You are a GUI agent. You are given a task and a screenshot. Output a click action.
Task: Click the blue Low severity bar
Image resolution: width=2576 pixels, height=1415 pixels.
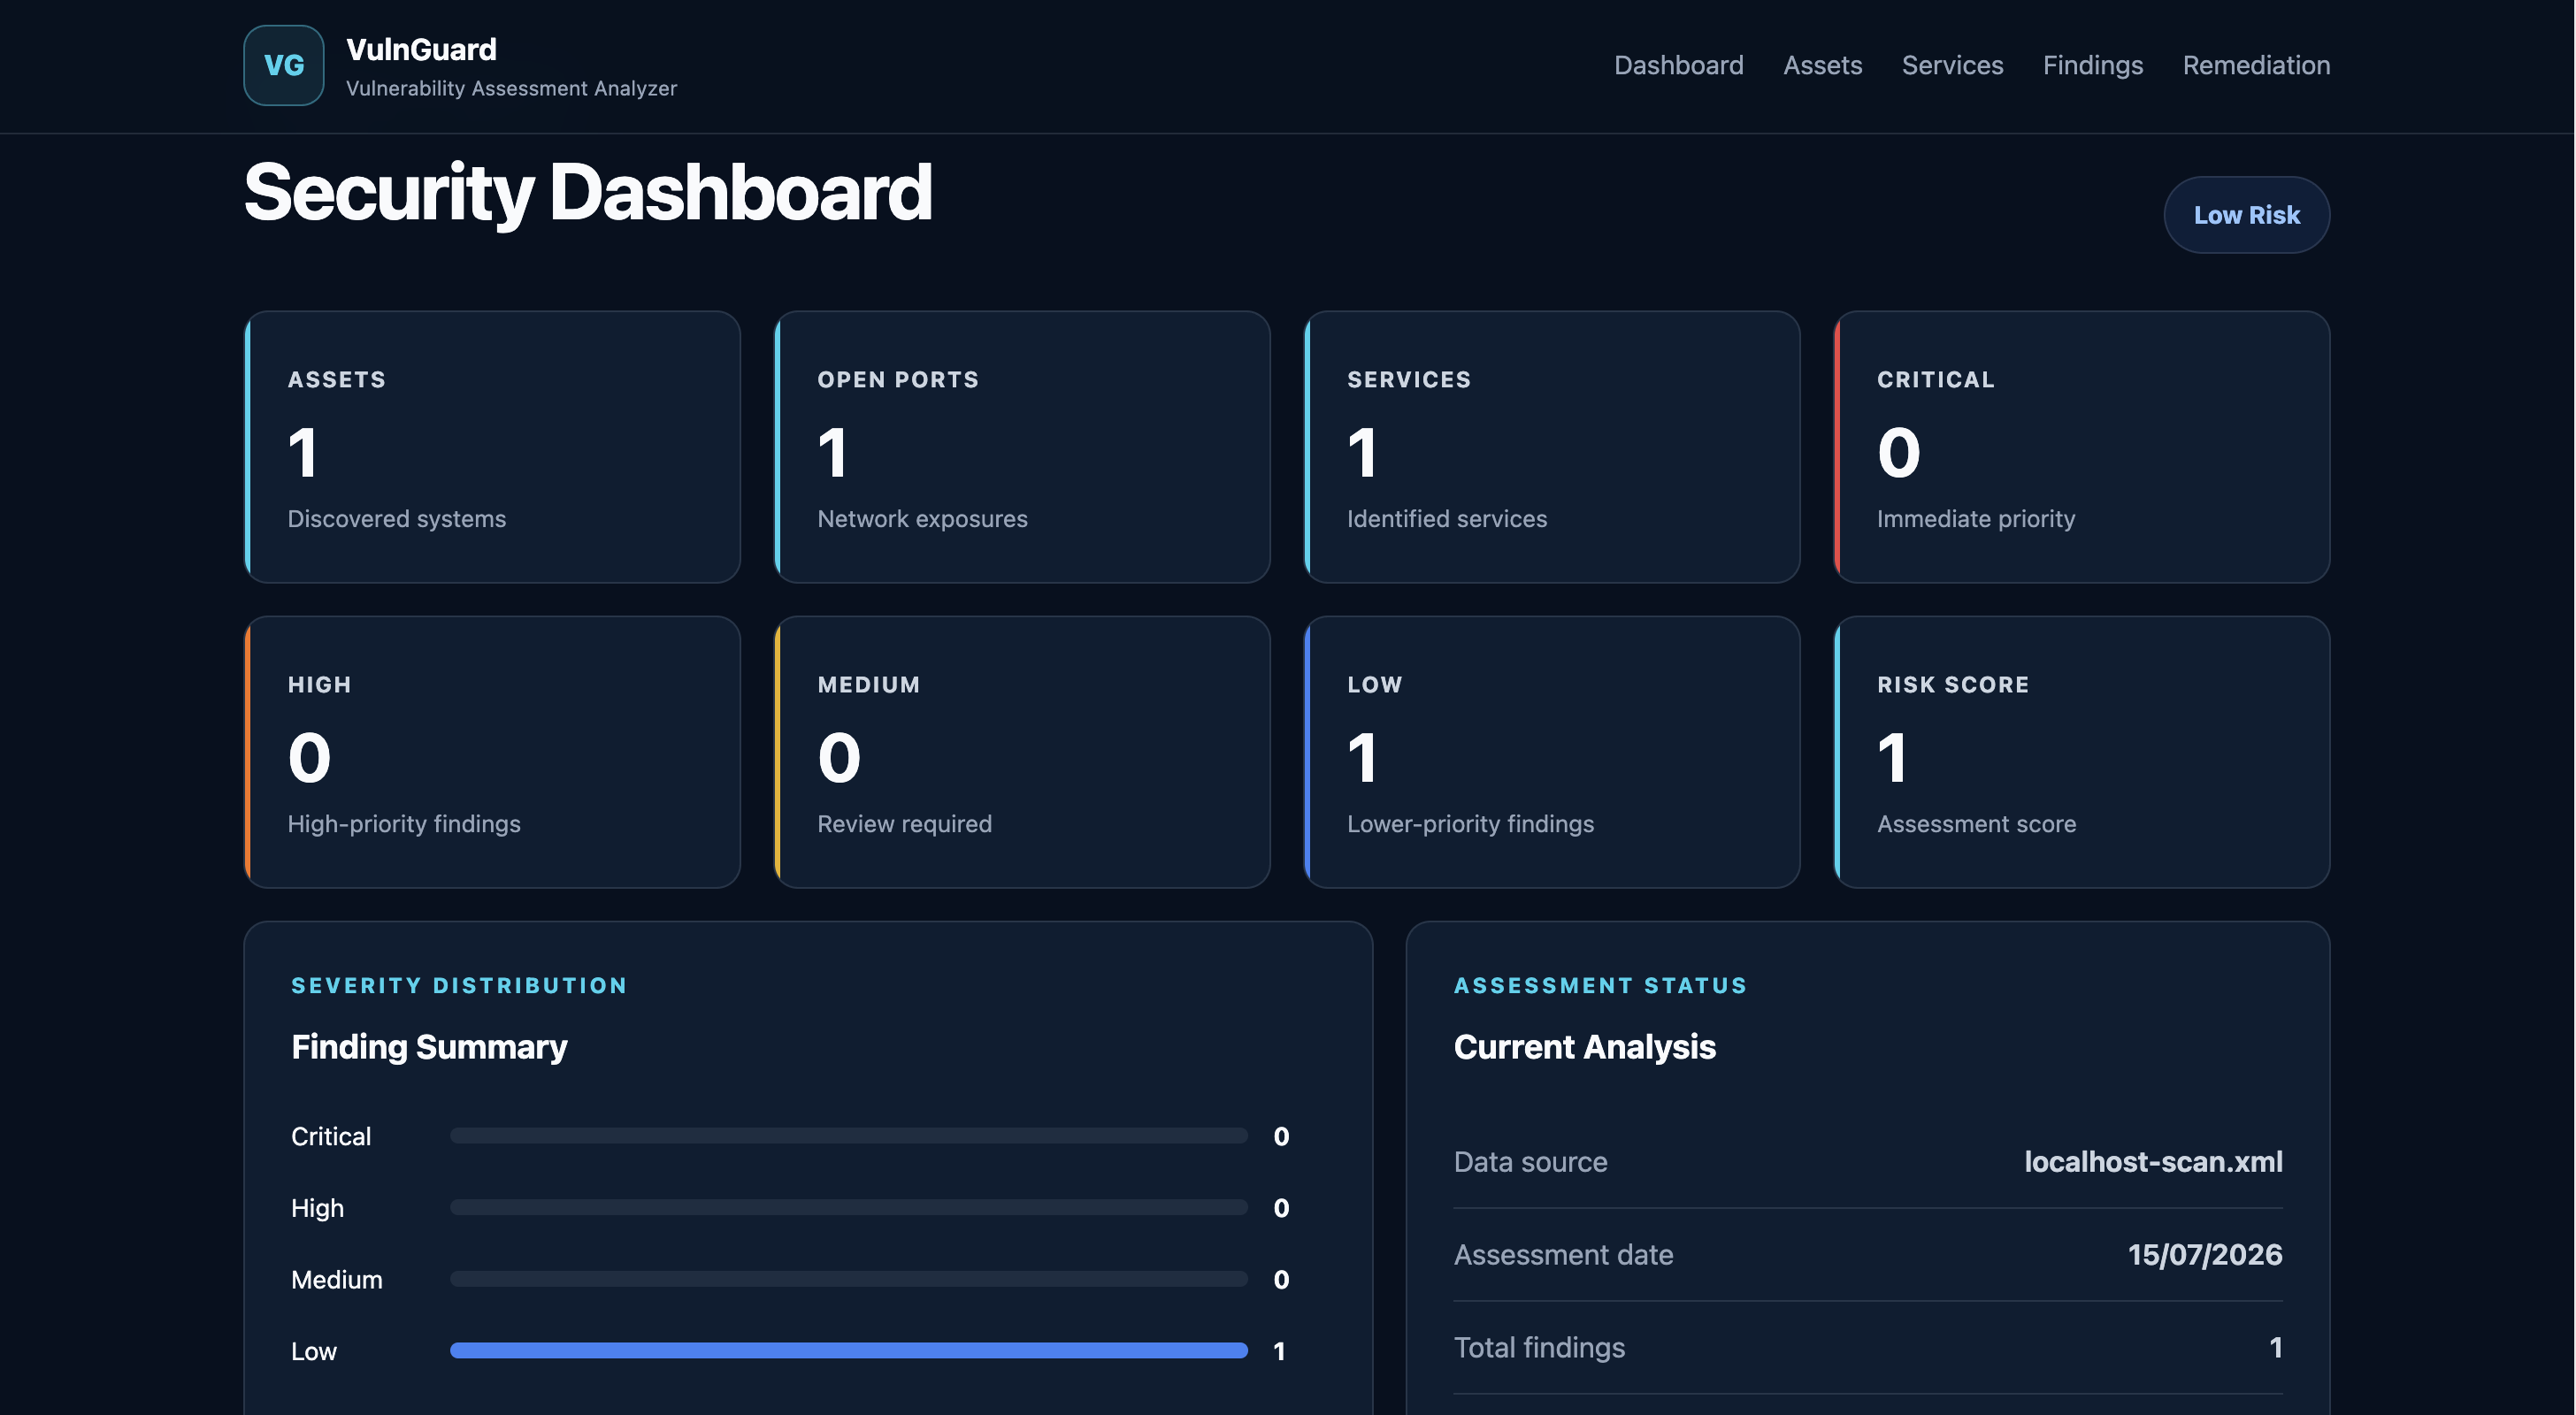coord(849,1351)
